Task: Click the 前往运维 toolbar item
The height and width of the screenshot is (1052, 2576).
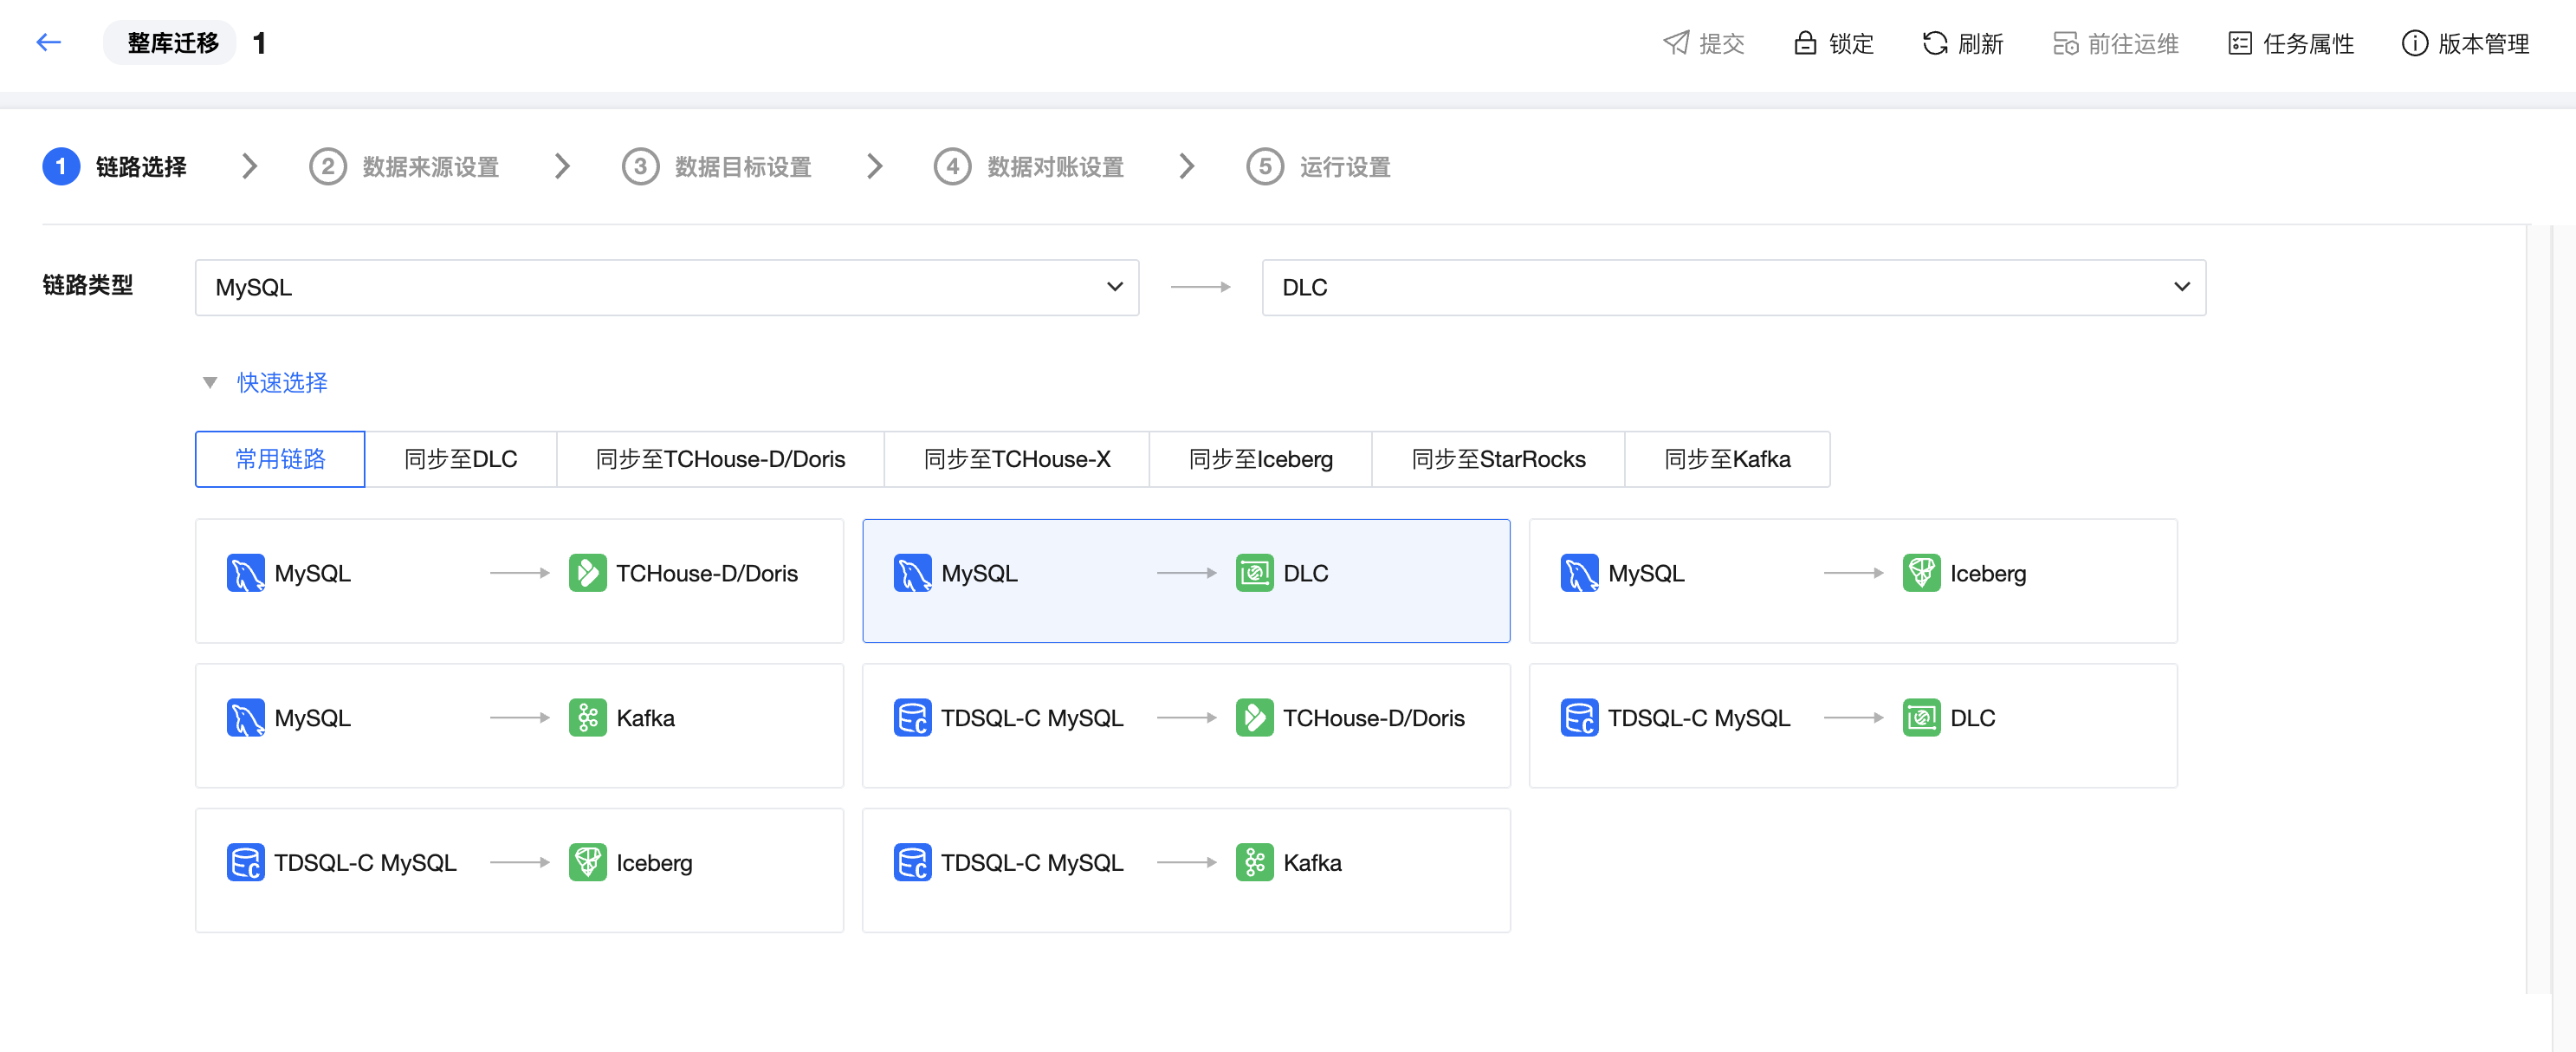Action: 2115,43
